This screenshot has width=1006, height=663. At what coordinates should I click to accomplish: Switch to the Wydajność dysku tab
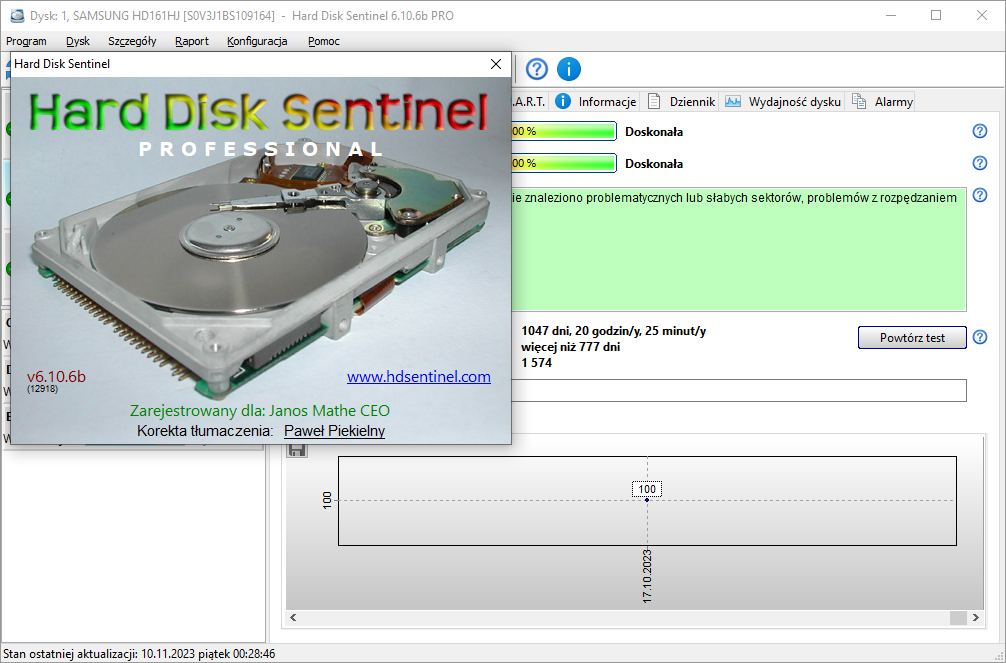click(783, 101)
